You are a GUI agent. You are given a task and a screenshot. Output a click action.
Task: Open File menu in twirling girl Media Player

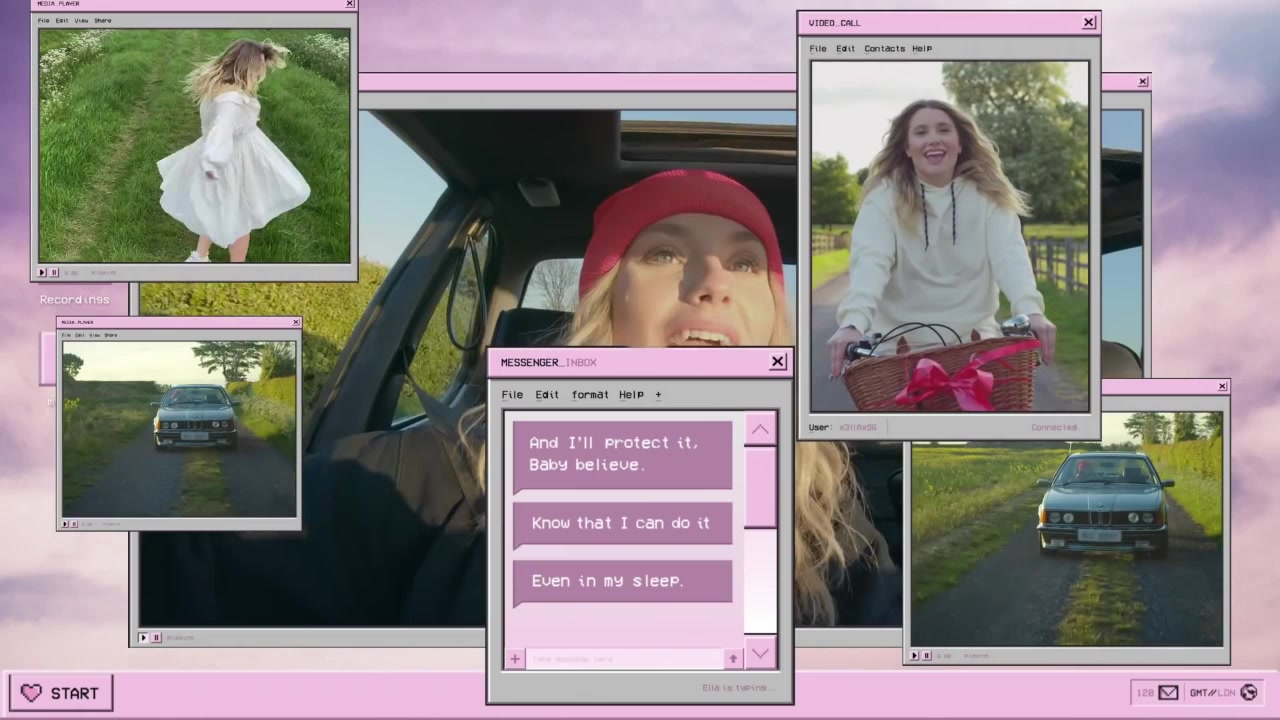43,20
